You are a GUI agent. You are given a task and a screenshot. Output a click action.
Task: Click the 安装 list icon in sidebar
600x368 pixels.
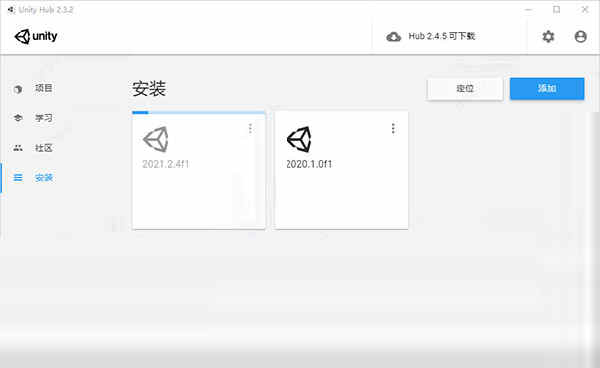[18, 177]
